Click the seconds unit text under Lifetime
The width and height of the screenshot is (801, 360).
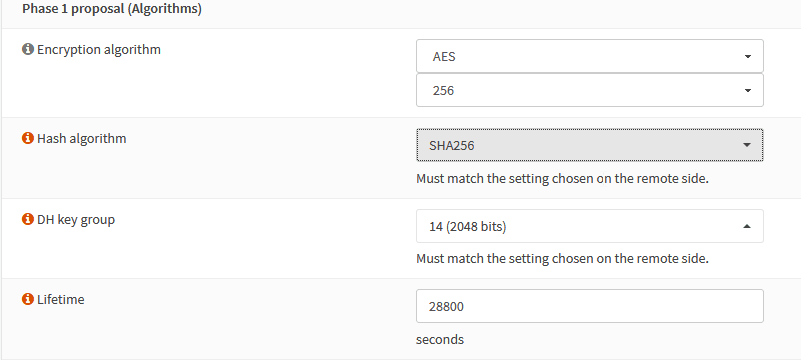440,340
